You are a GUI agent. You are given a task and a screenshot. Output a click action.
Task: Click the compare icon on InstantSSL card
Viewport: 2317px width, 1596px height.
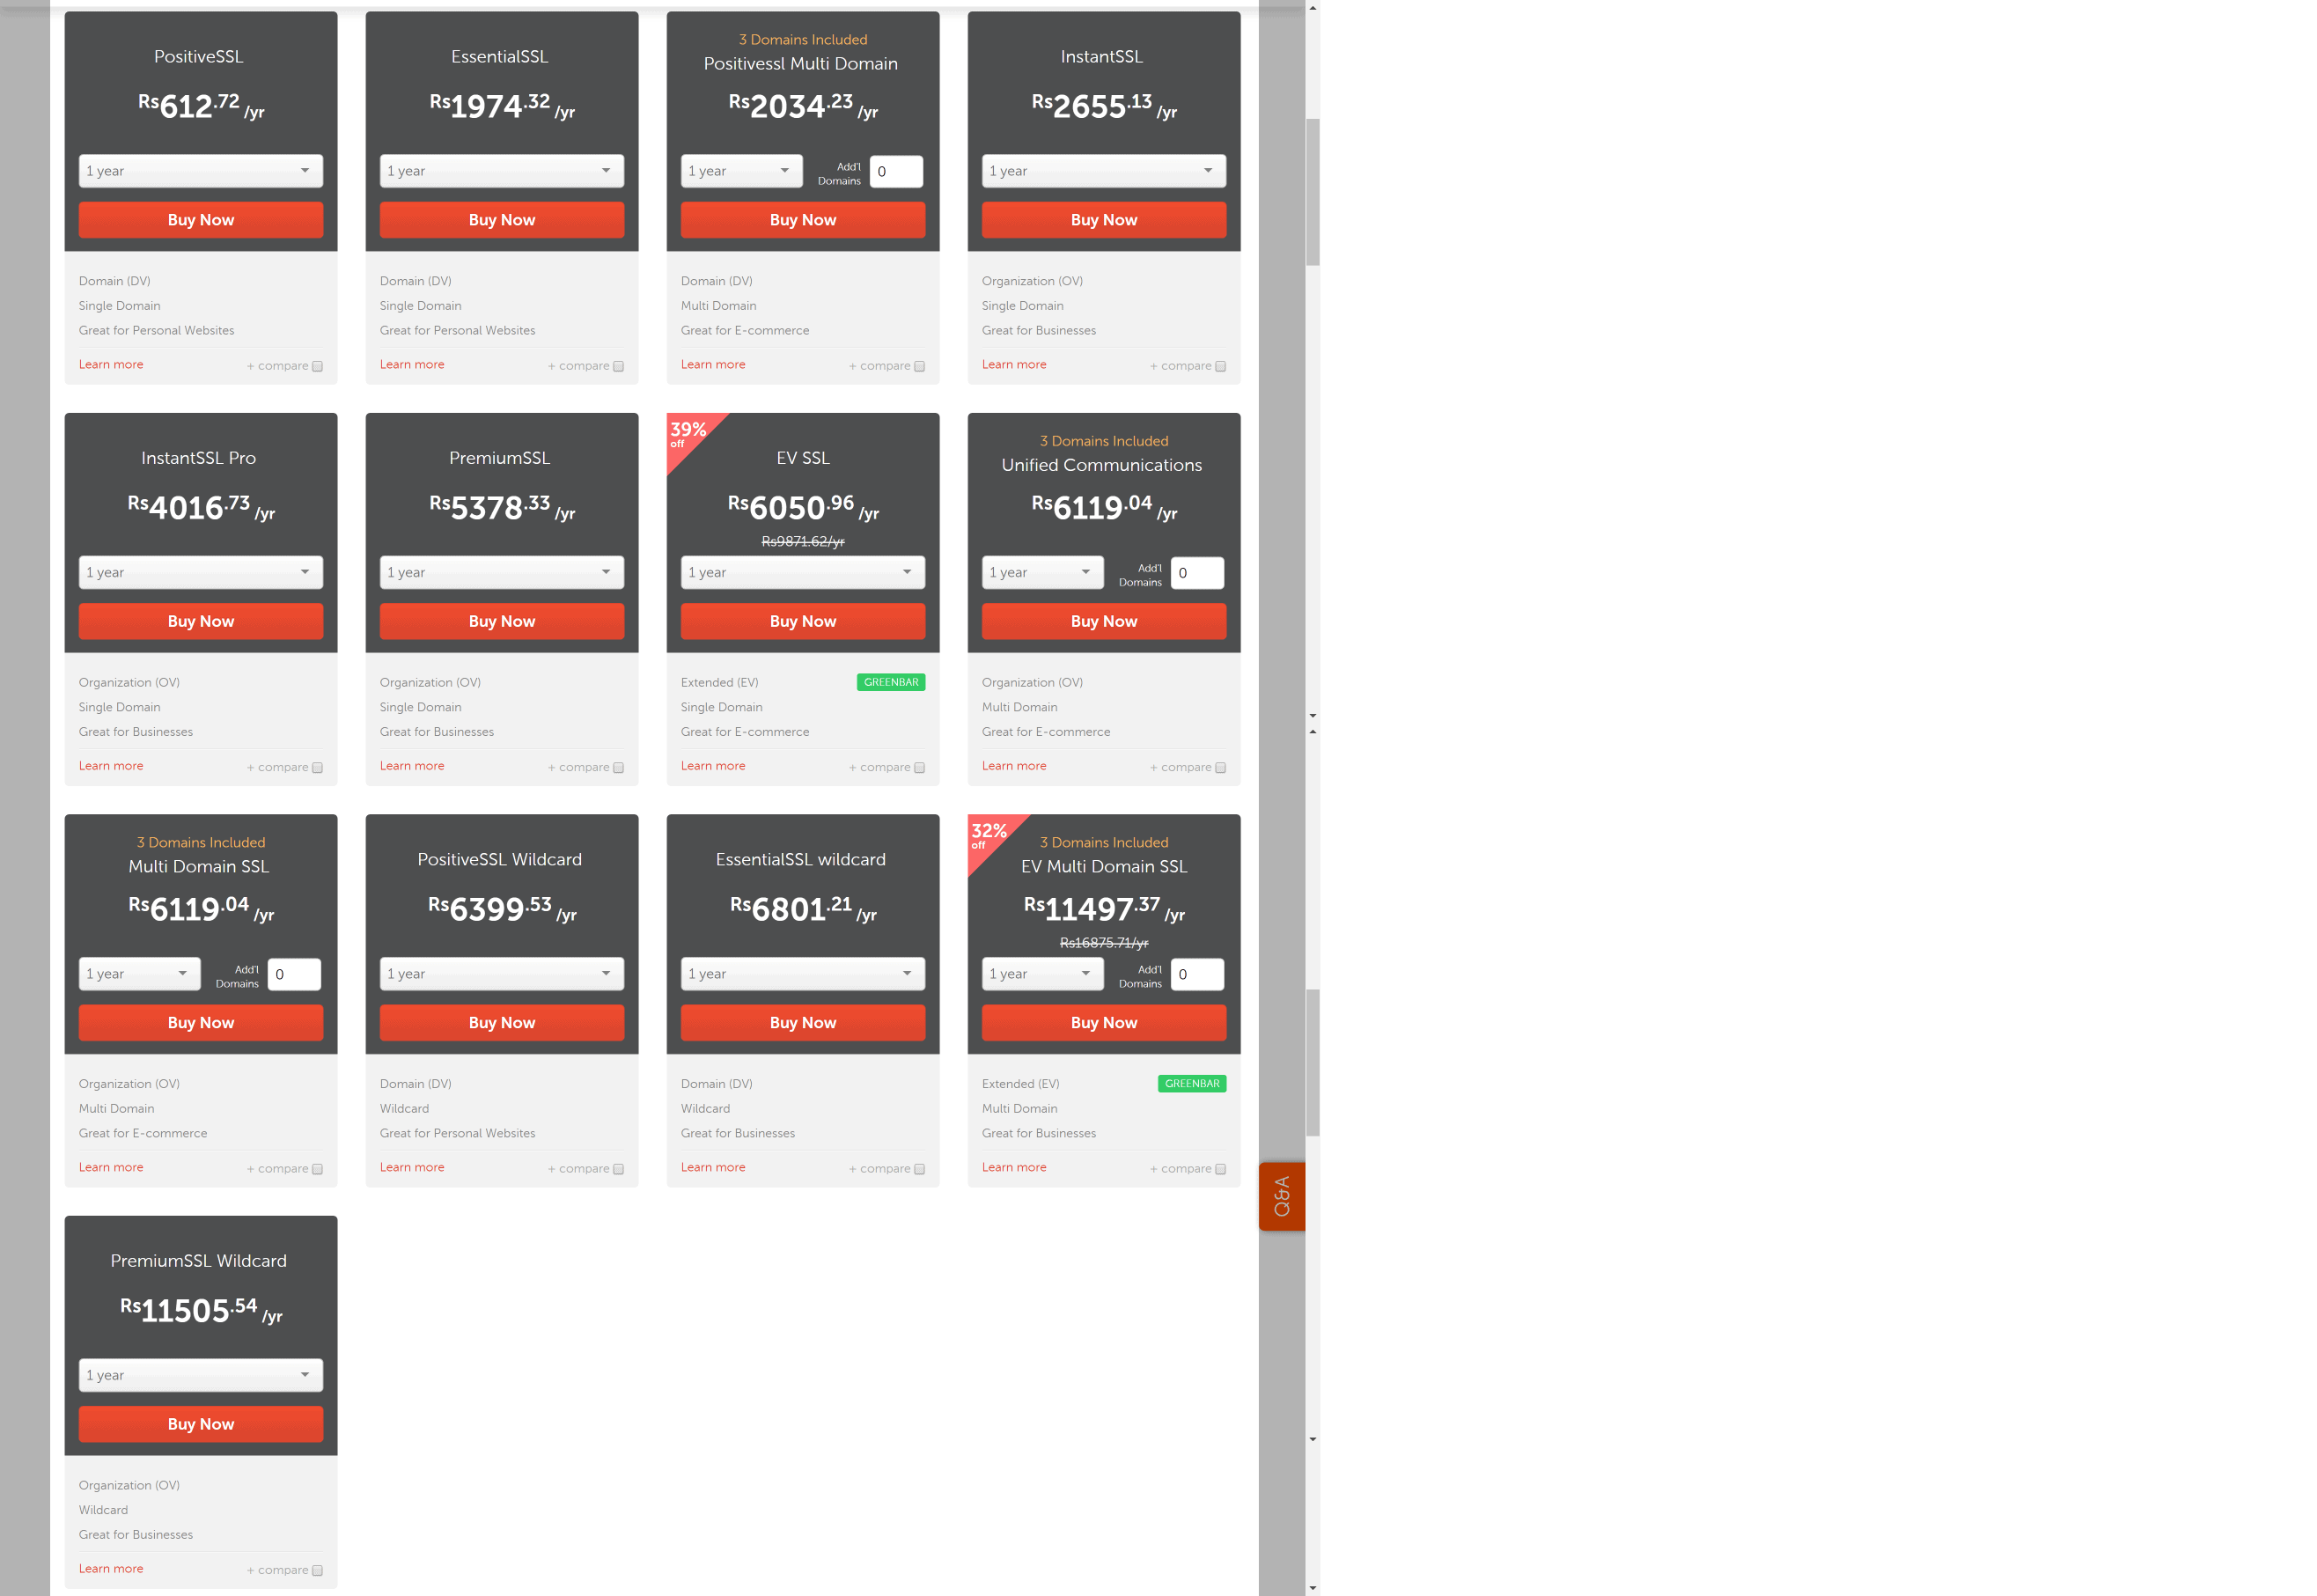(x=1220, y=366)
